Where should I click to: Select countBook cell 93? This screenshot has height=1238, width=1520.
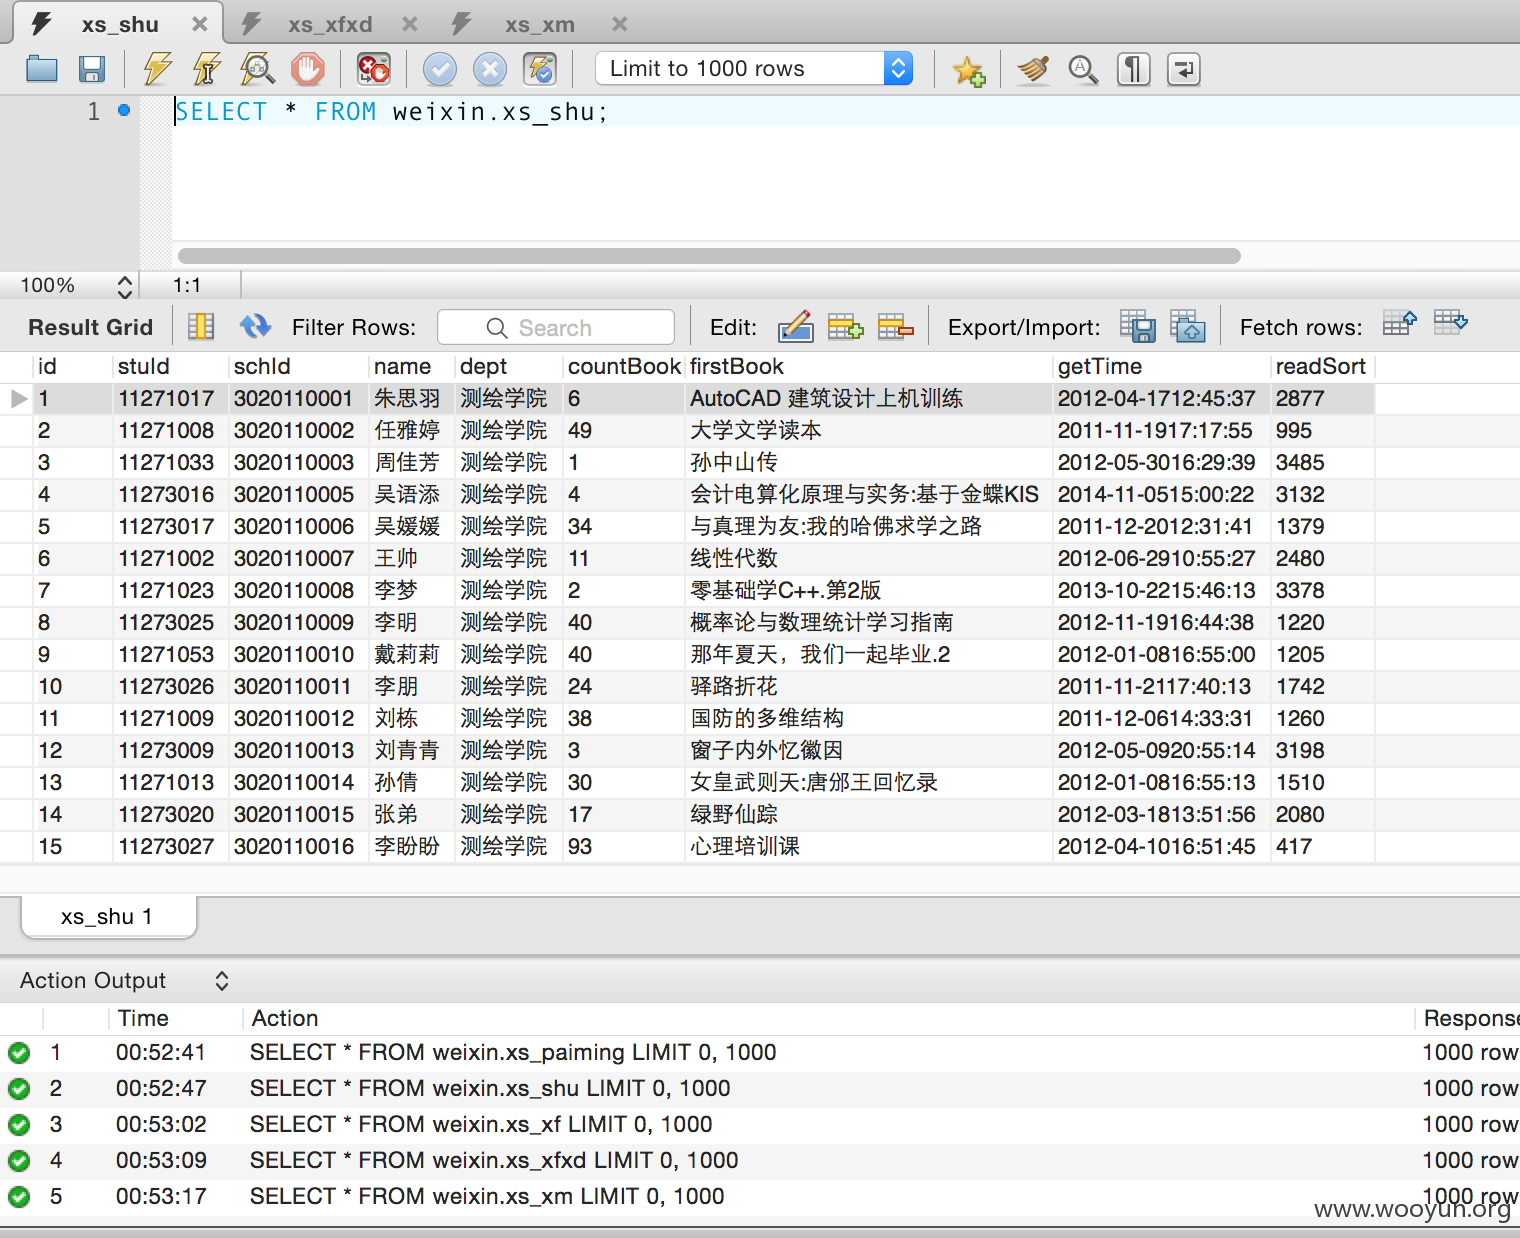624,847
